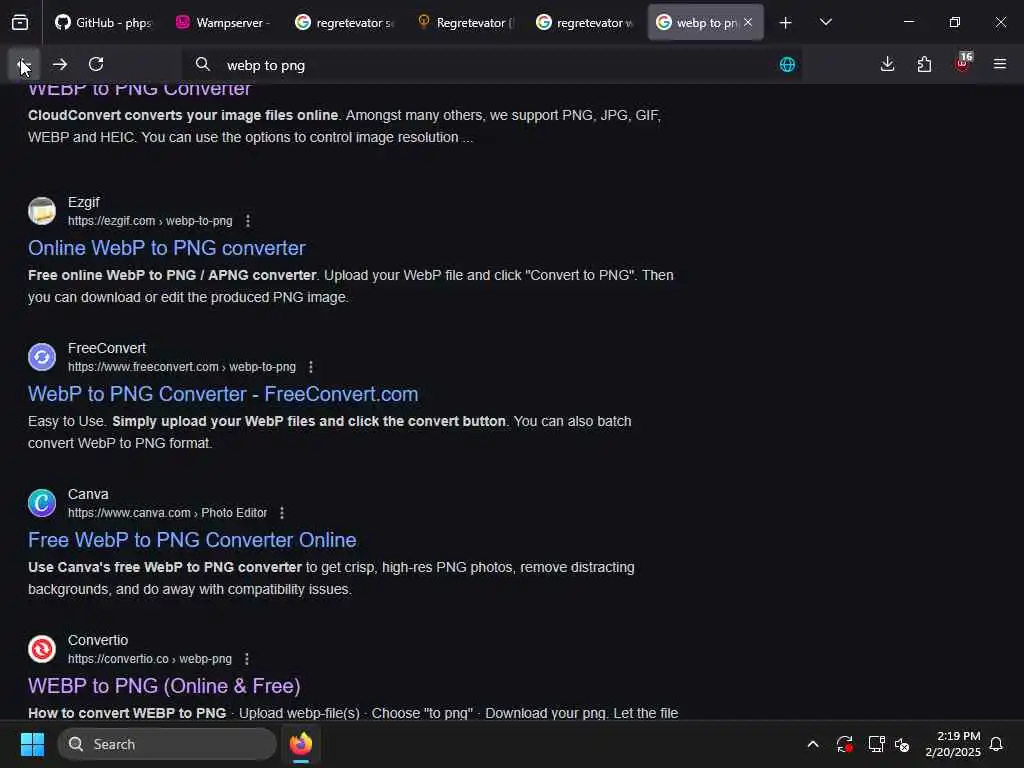
Task: Click the ezgif.com webp-to-png URL
Action: 150,221
